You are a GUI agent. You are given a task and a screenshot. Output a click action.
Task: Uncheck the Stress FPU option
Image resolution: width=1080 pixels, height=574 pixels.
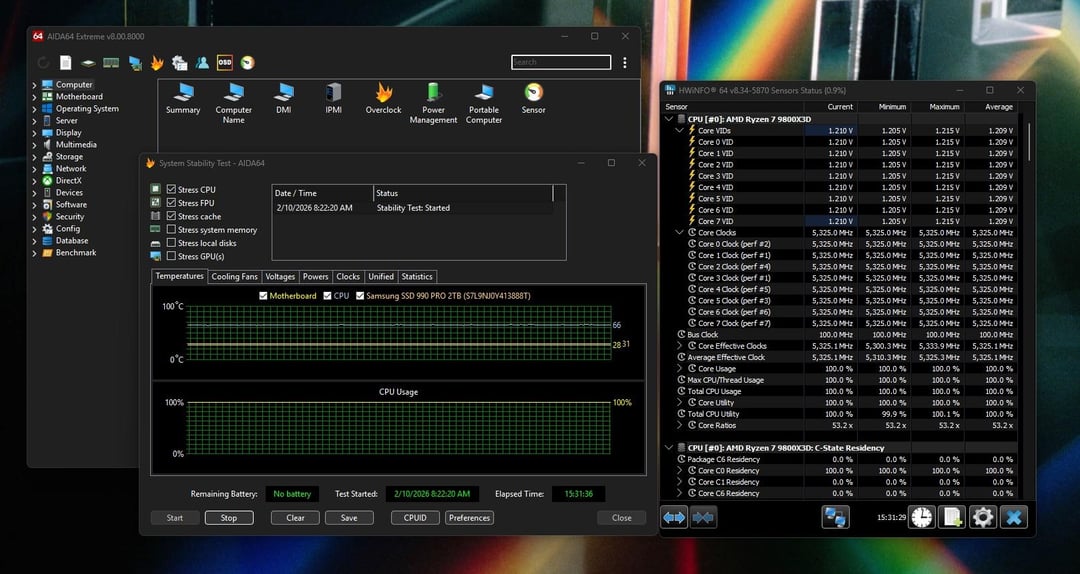pos(172,203)
